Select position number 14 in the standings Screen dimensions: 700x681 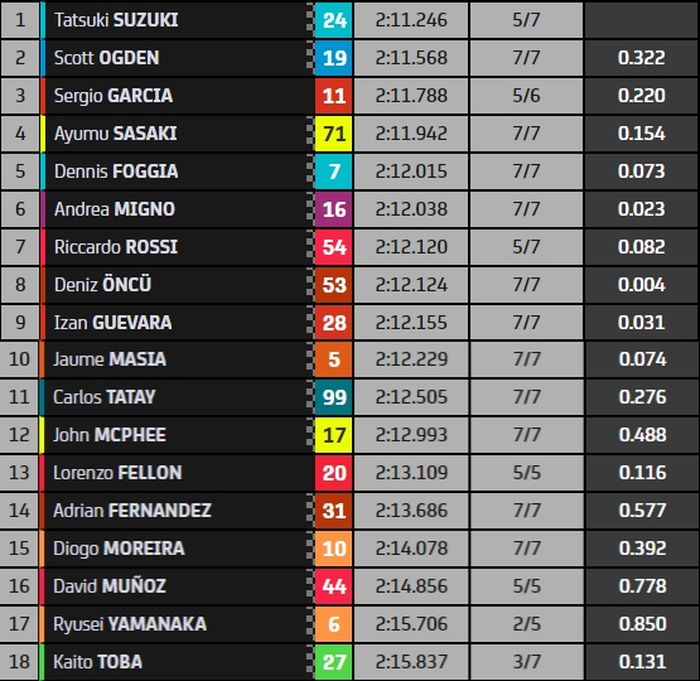tap(20, 510)
